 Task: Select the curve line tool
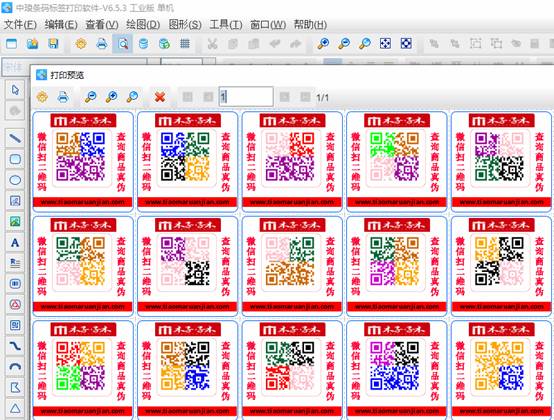point(15,346)
